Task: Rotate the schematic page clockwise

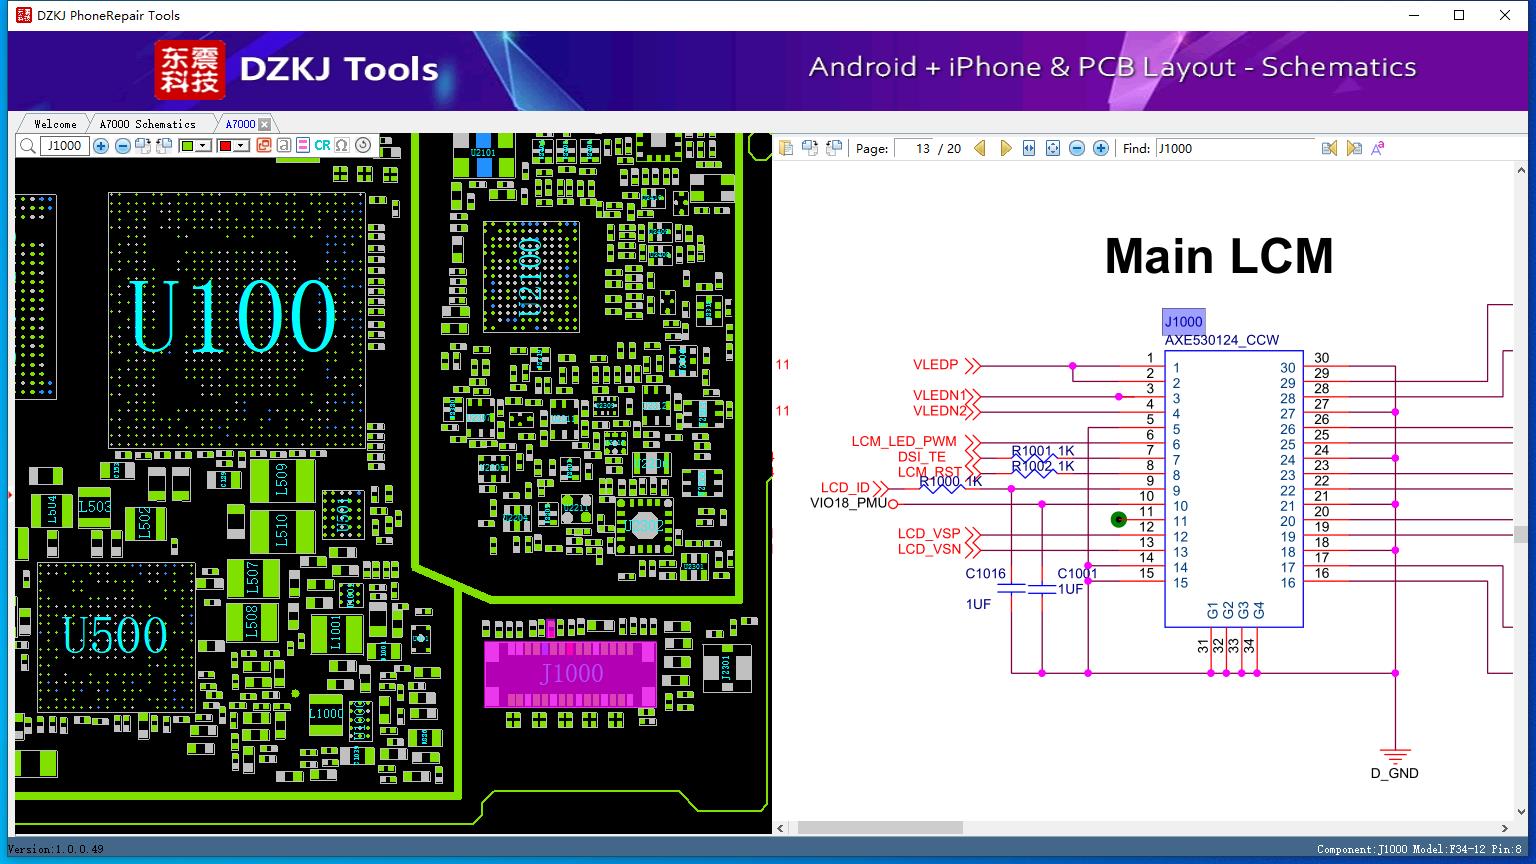Action: pyautogui.click(x=809, y=148)
